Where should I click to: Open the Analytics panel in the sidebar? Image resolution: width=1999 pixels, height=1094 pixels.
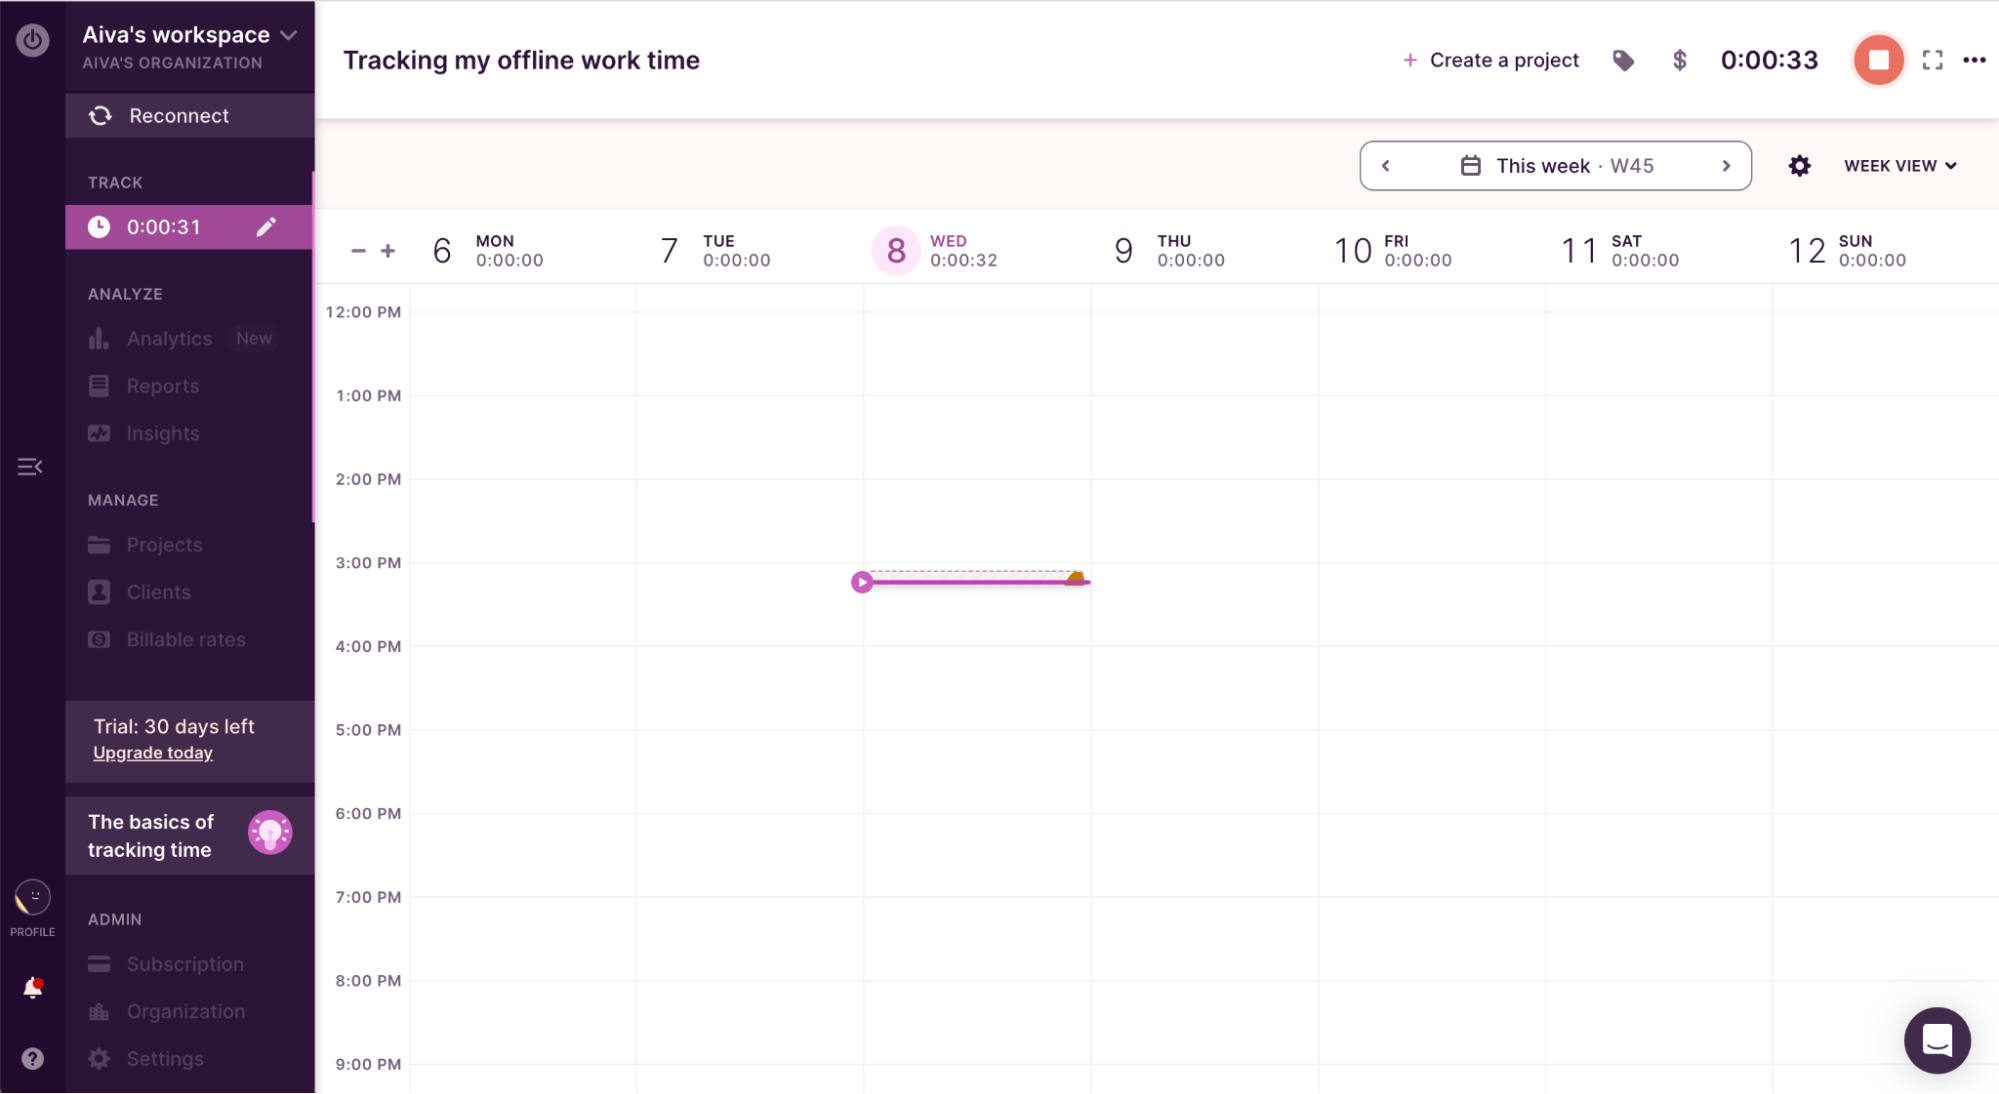[x=168, y=338]
